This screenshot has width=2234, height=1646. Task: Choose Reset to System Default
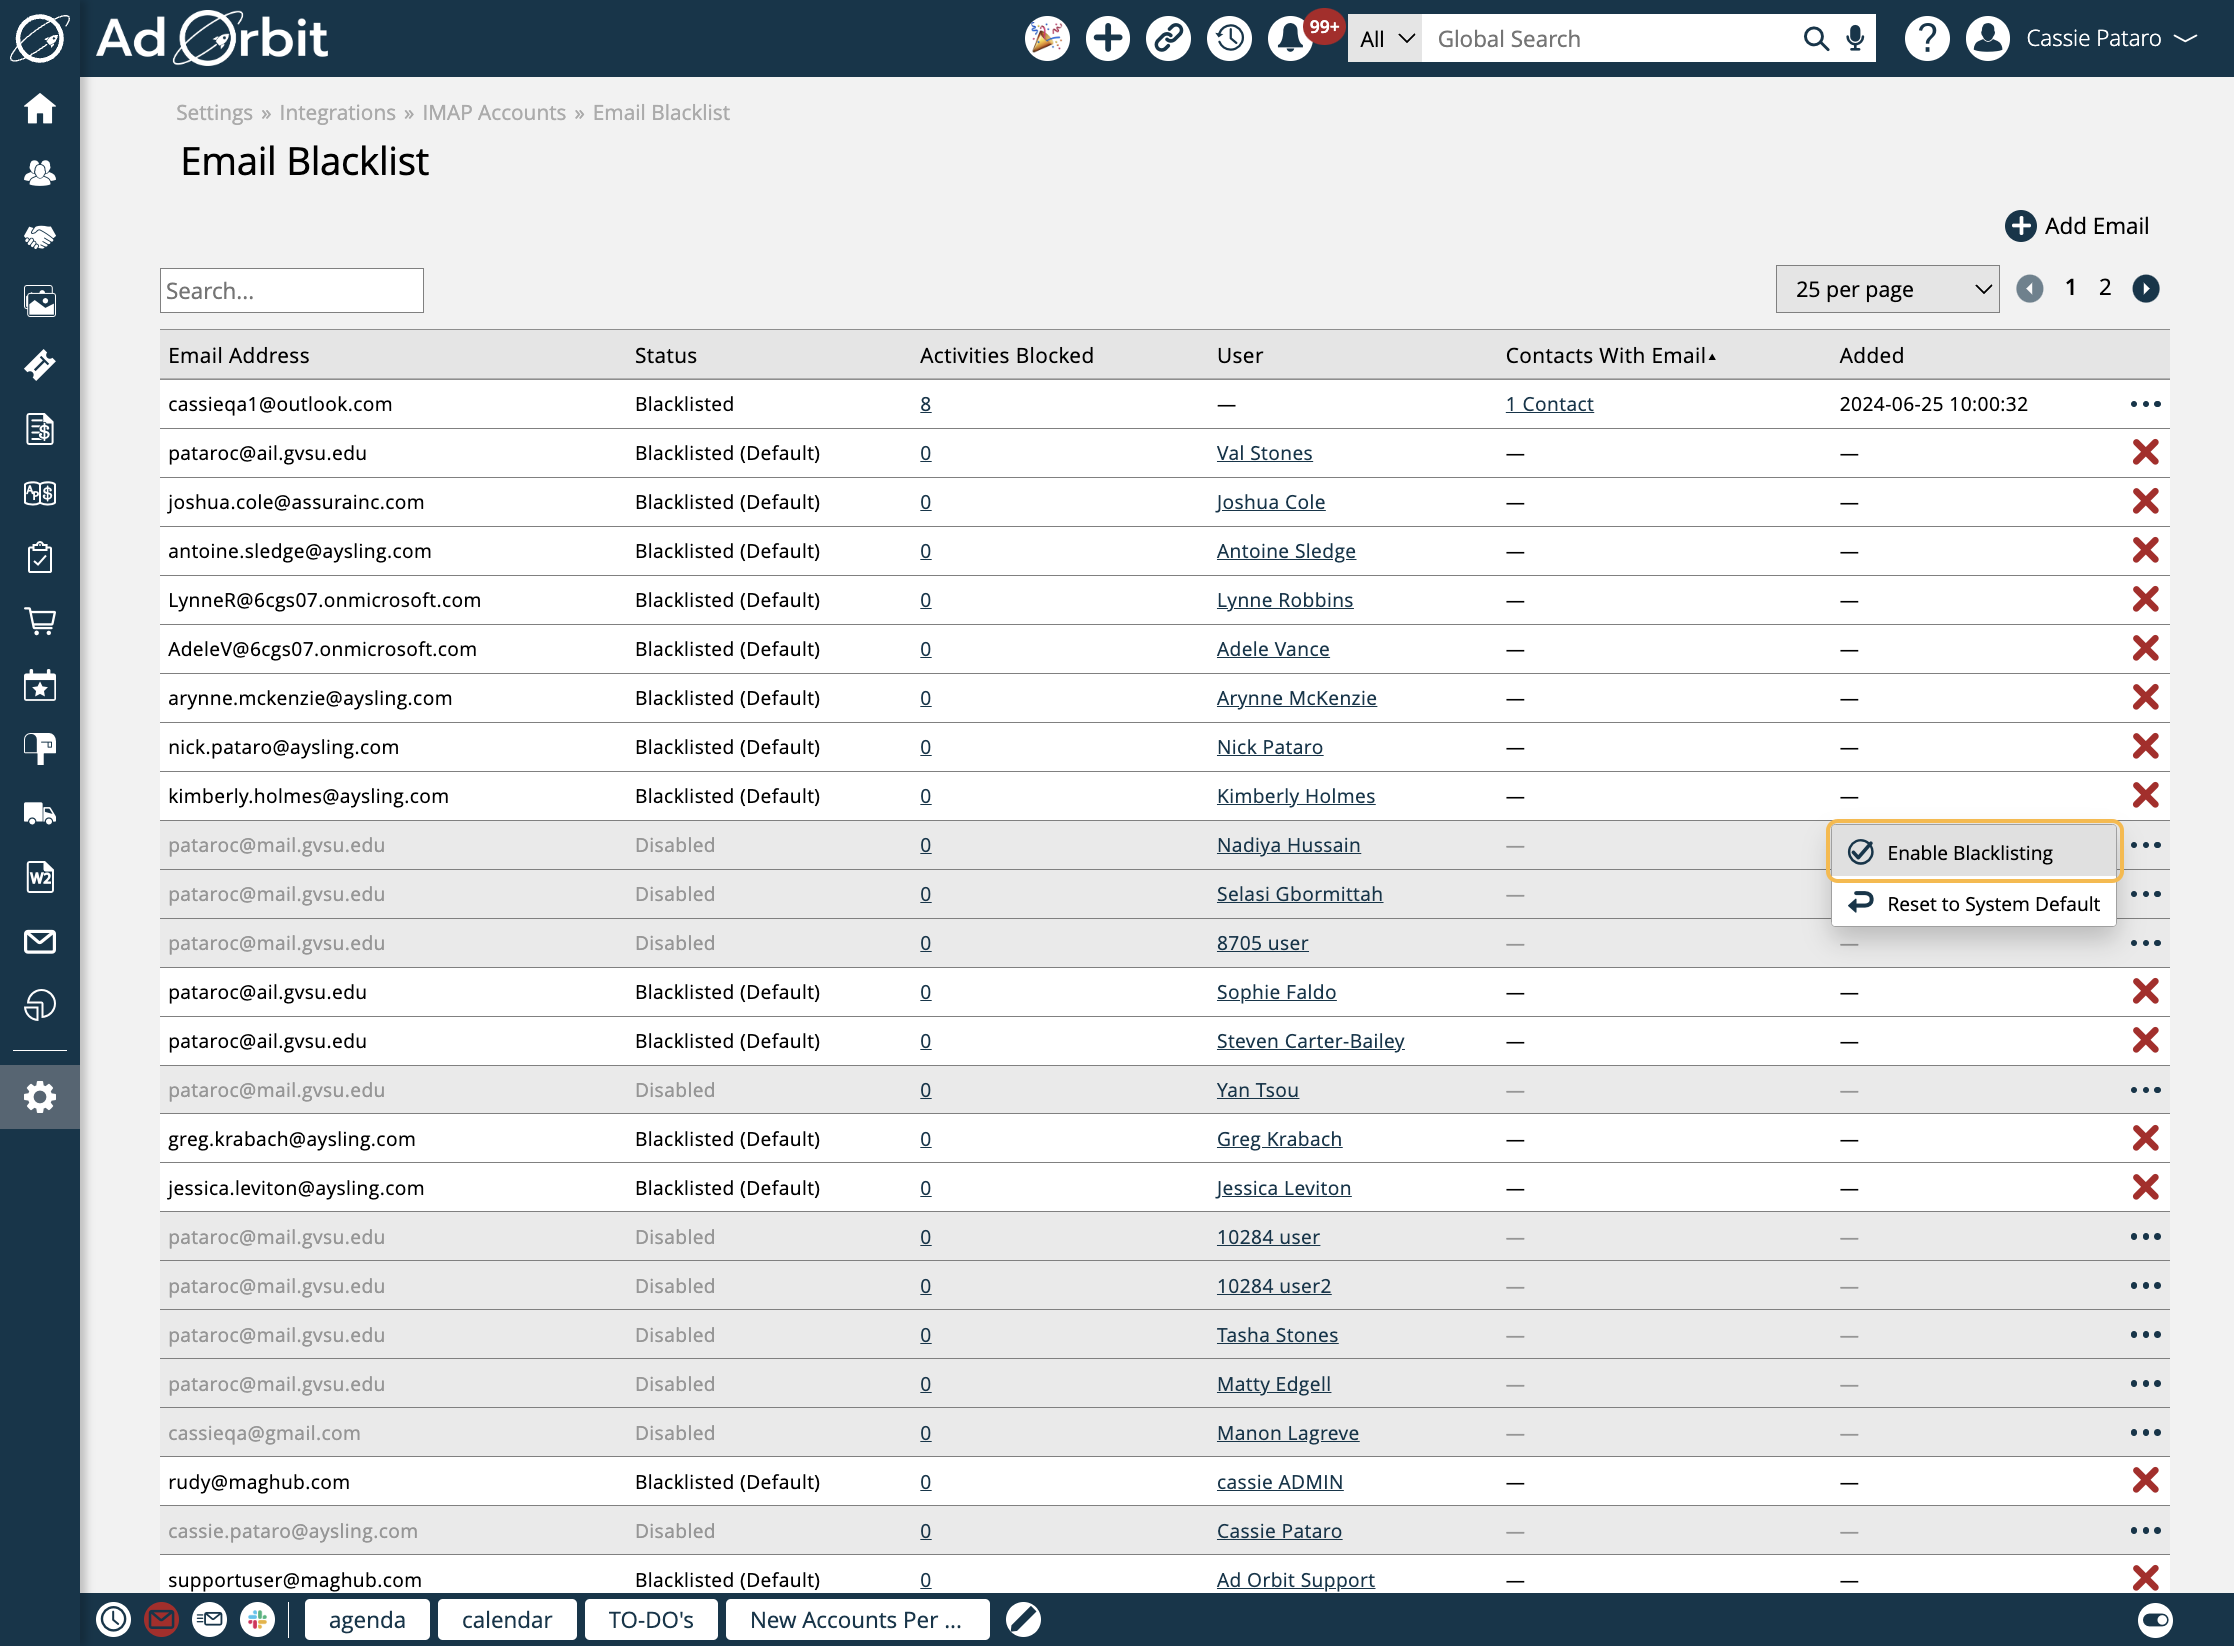point(1992,904)
